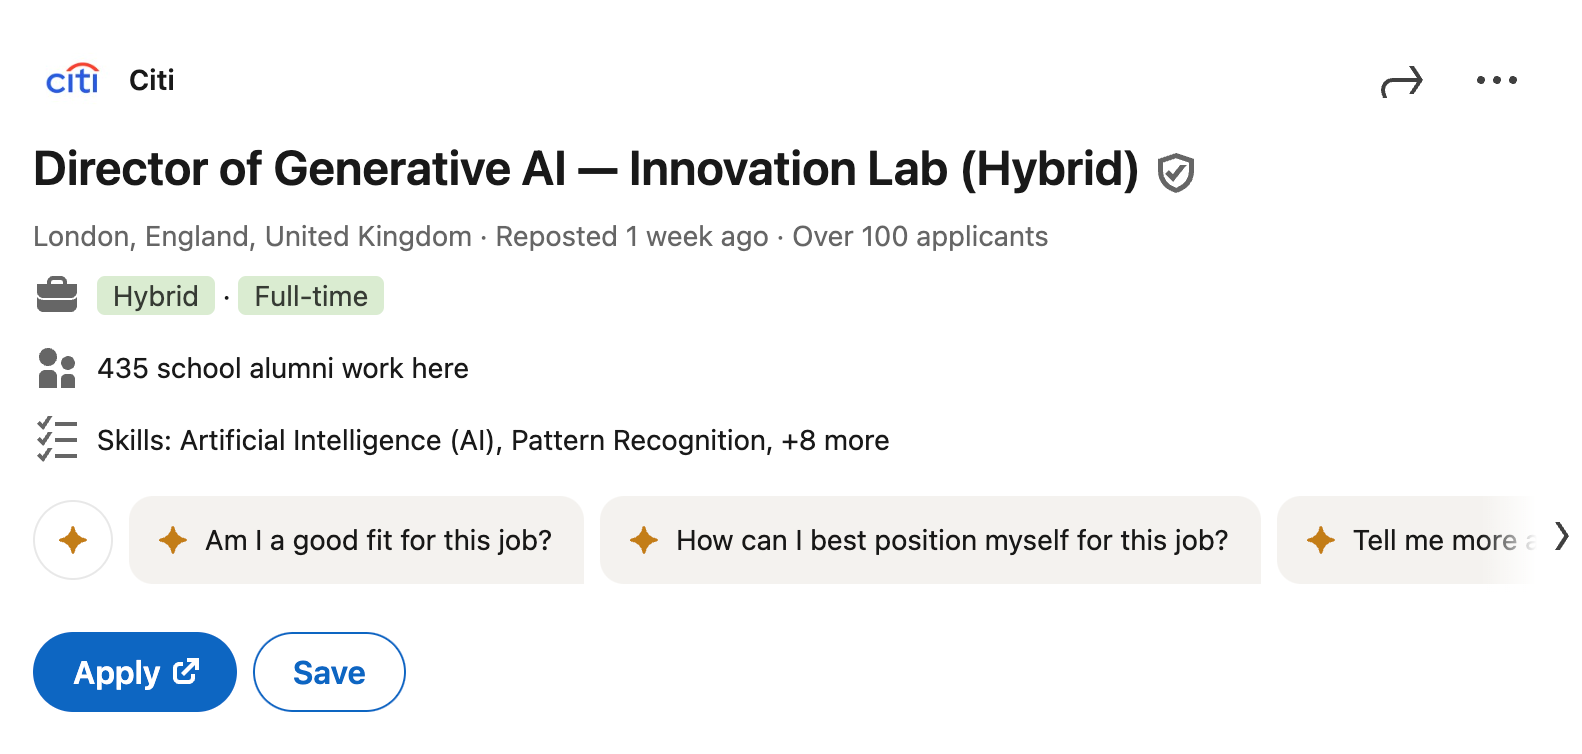Click the three-dot overflow menu icon
1582x754 pixels.
pos(1495,80)
